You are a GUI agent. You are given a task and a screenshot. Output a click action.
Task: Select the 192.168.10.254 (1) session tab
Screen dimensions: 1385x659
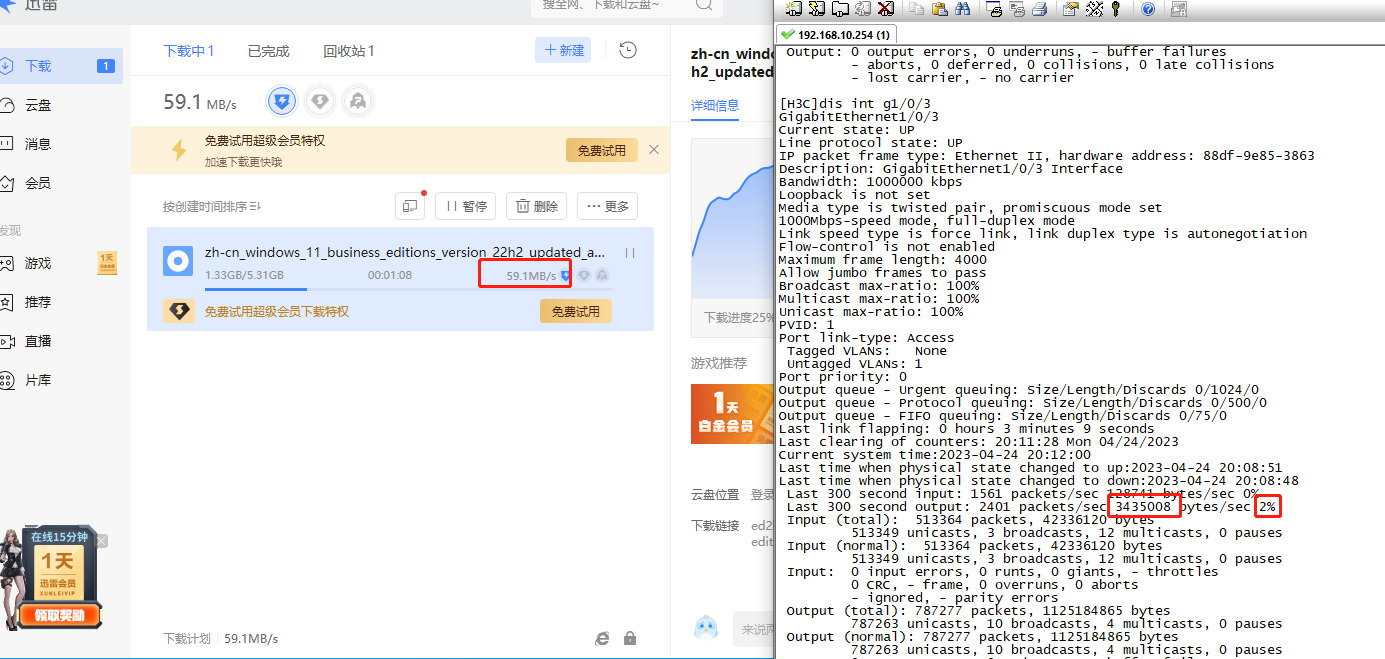tap(837, 35)
